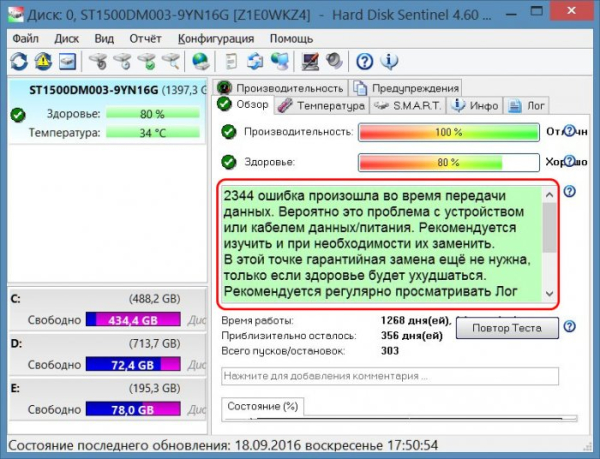Switch to the S.M.A.R.T. tab
Image resolution: width=600 pixels, height=459 pixels.
(x=409, y=105)
